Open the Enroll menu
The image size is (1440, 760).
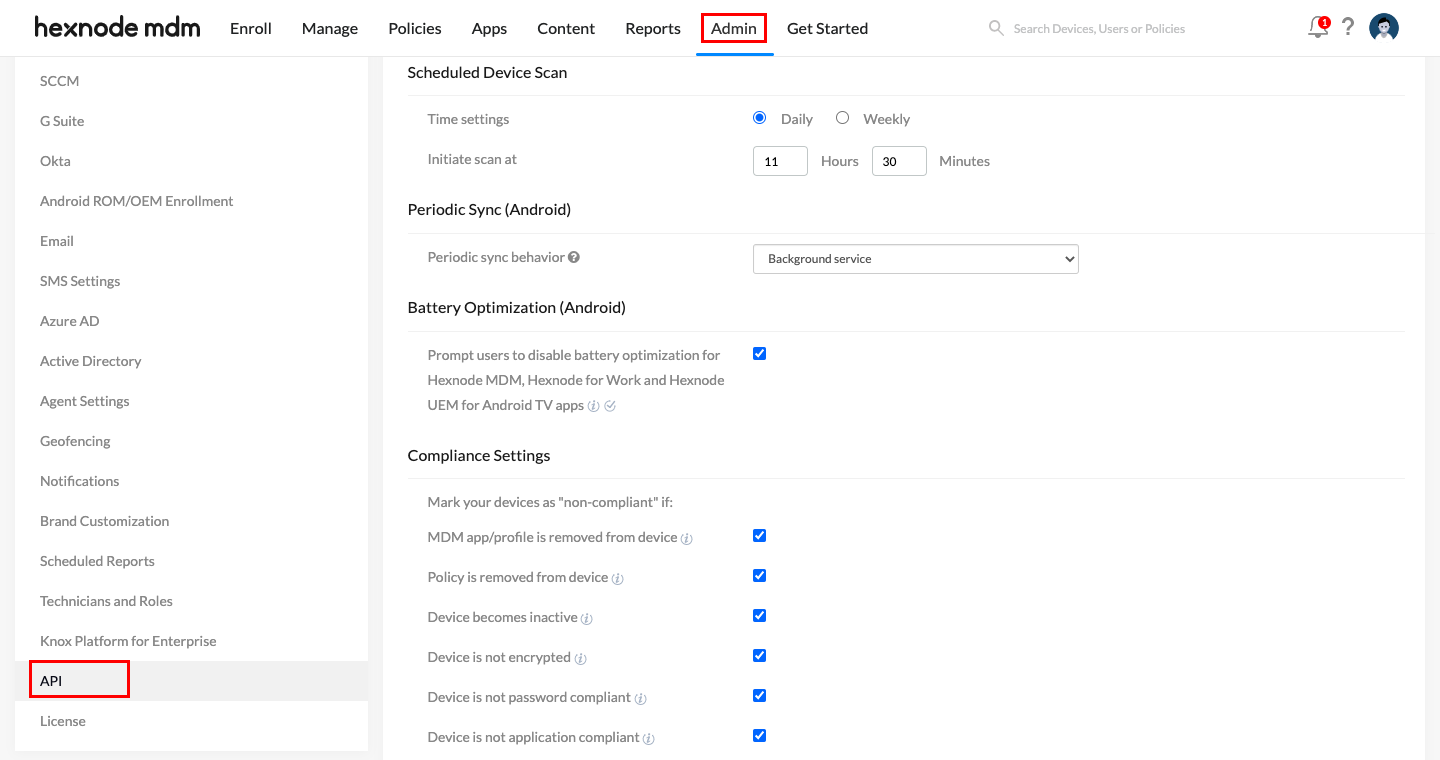tap(251, 28)
